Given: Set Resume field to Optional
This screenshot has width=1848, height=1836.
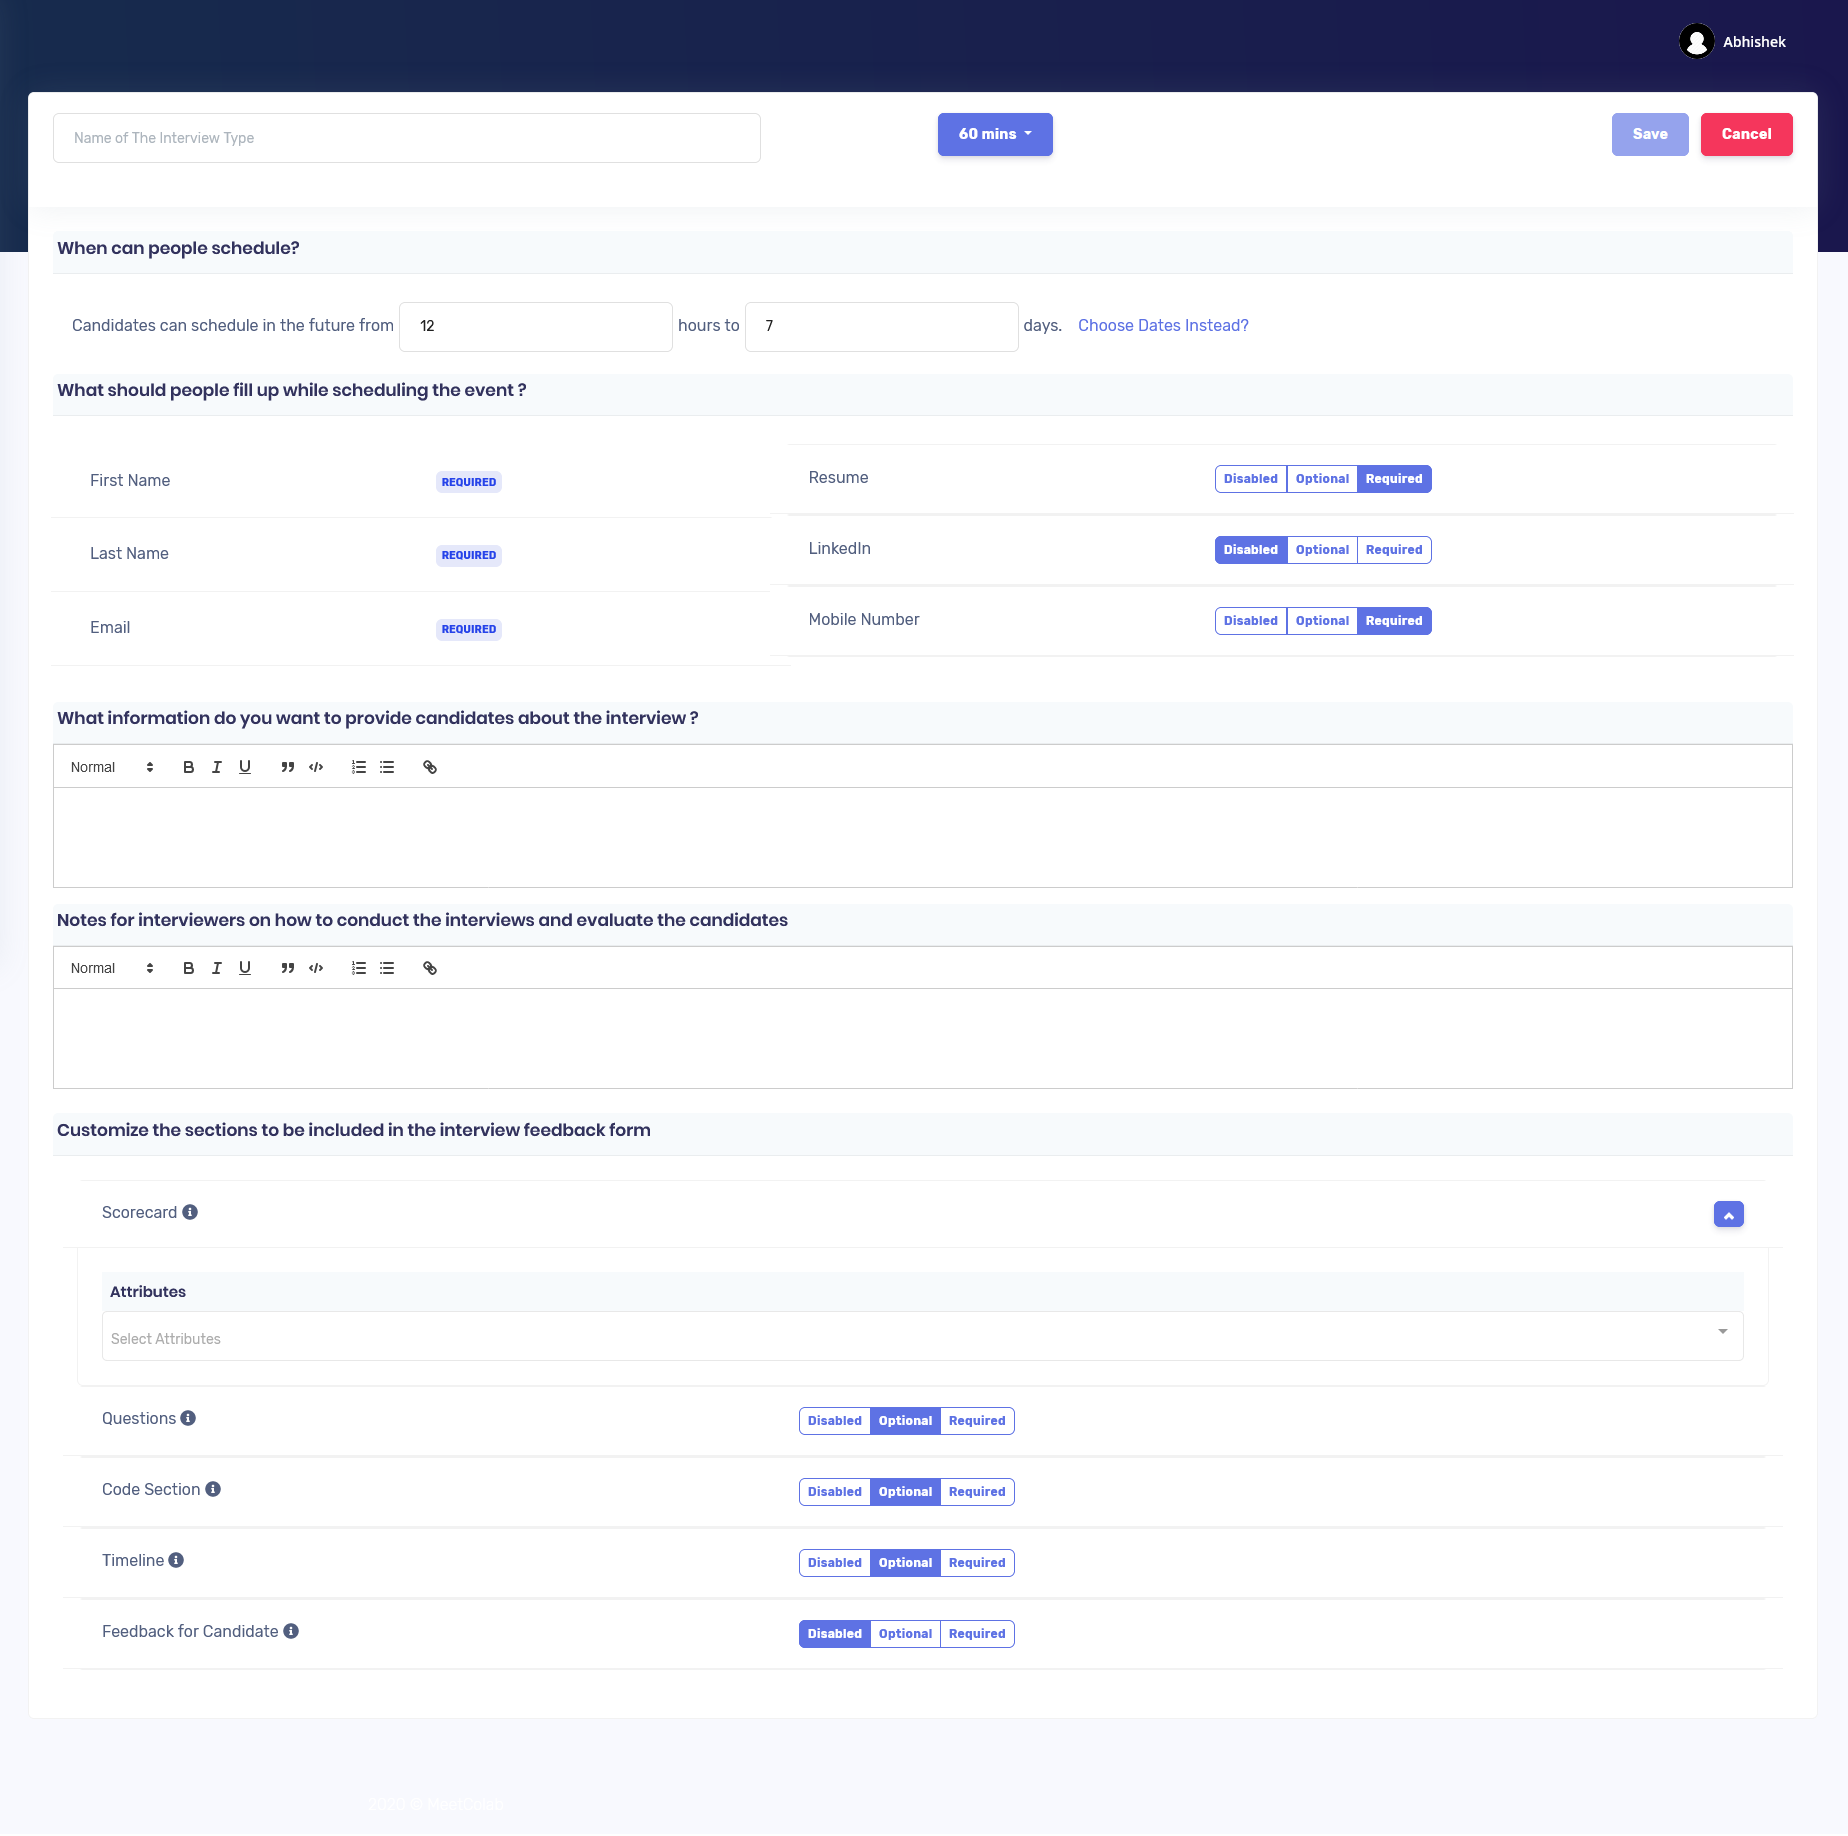Looking at the screenshot, I should (1322, 479).
